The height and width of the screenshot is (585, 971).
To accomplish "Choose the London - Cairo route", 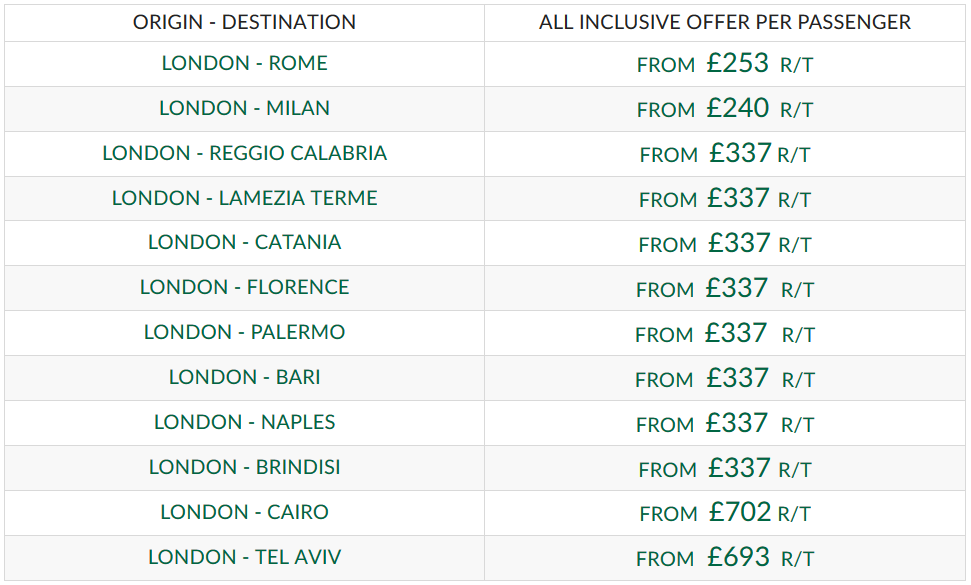I will tap(244, 512).
